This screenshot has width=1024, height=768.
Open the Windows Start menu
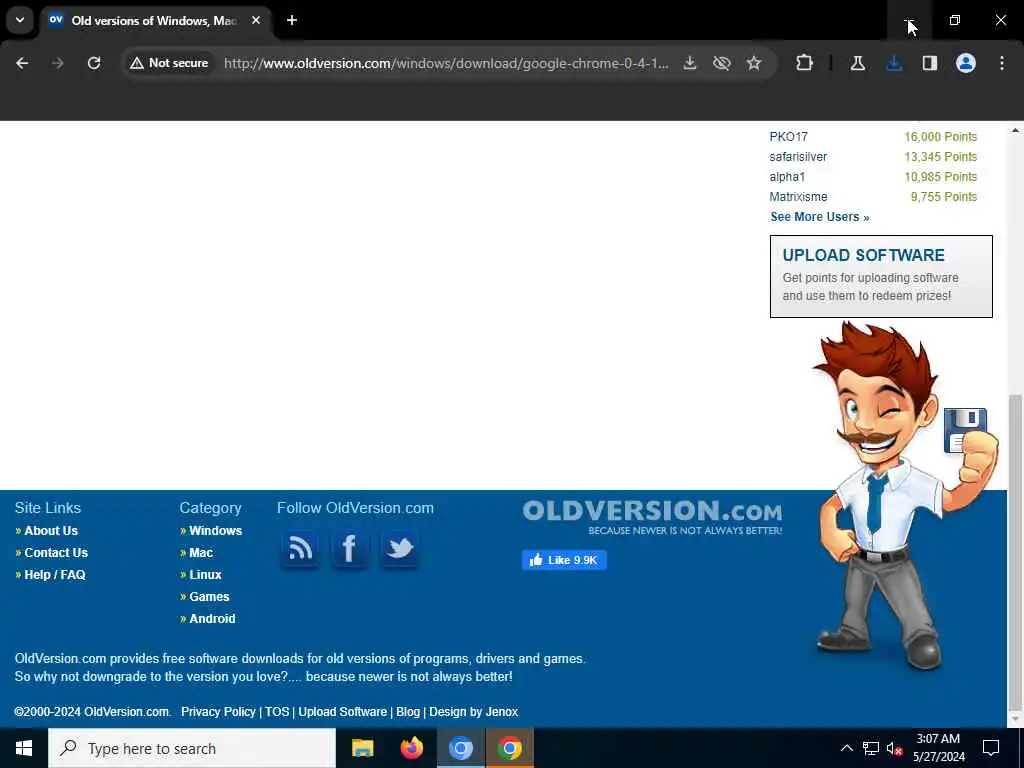pyautogui.click(x=24, y=748)
